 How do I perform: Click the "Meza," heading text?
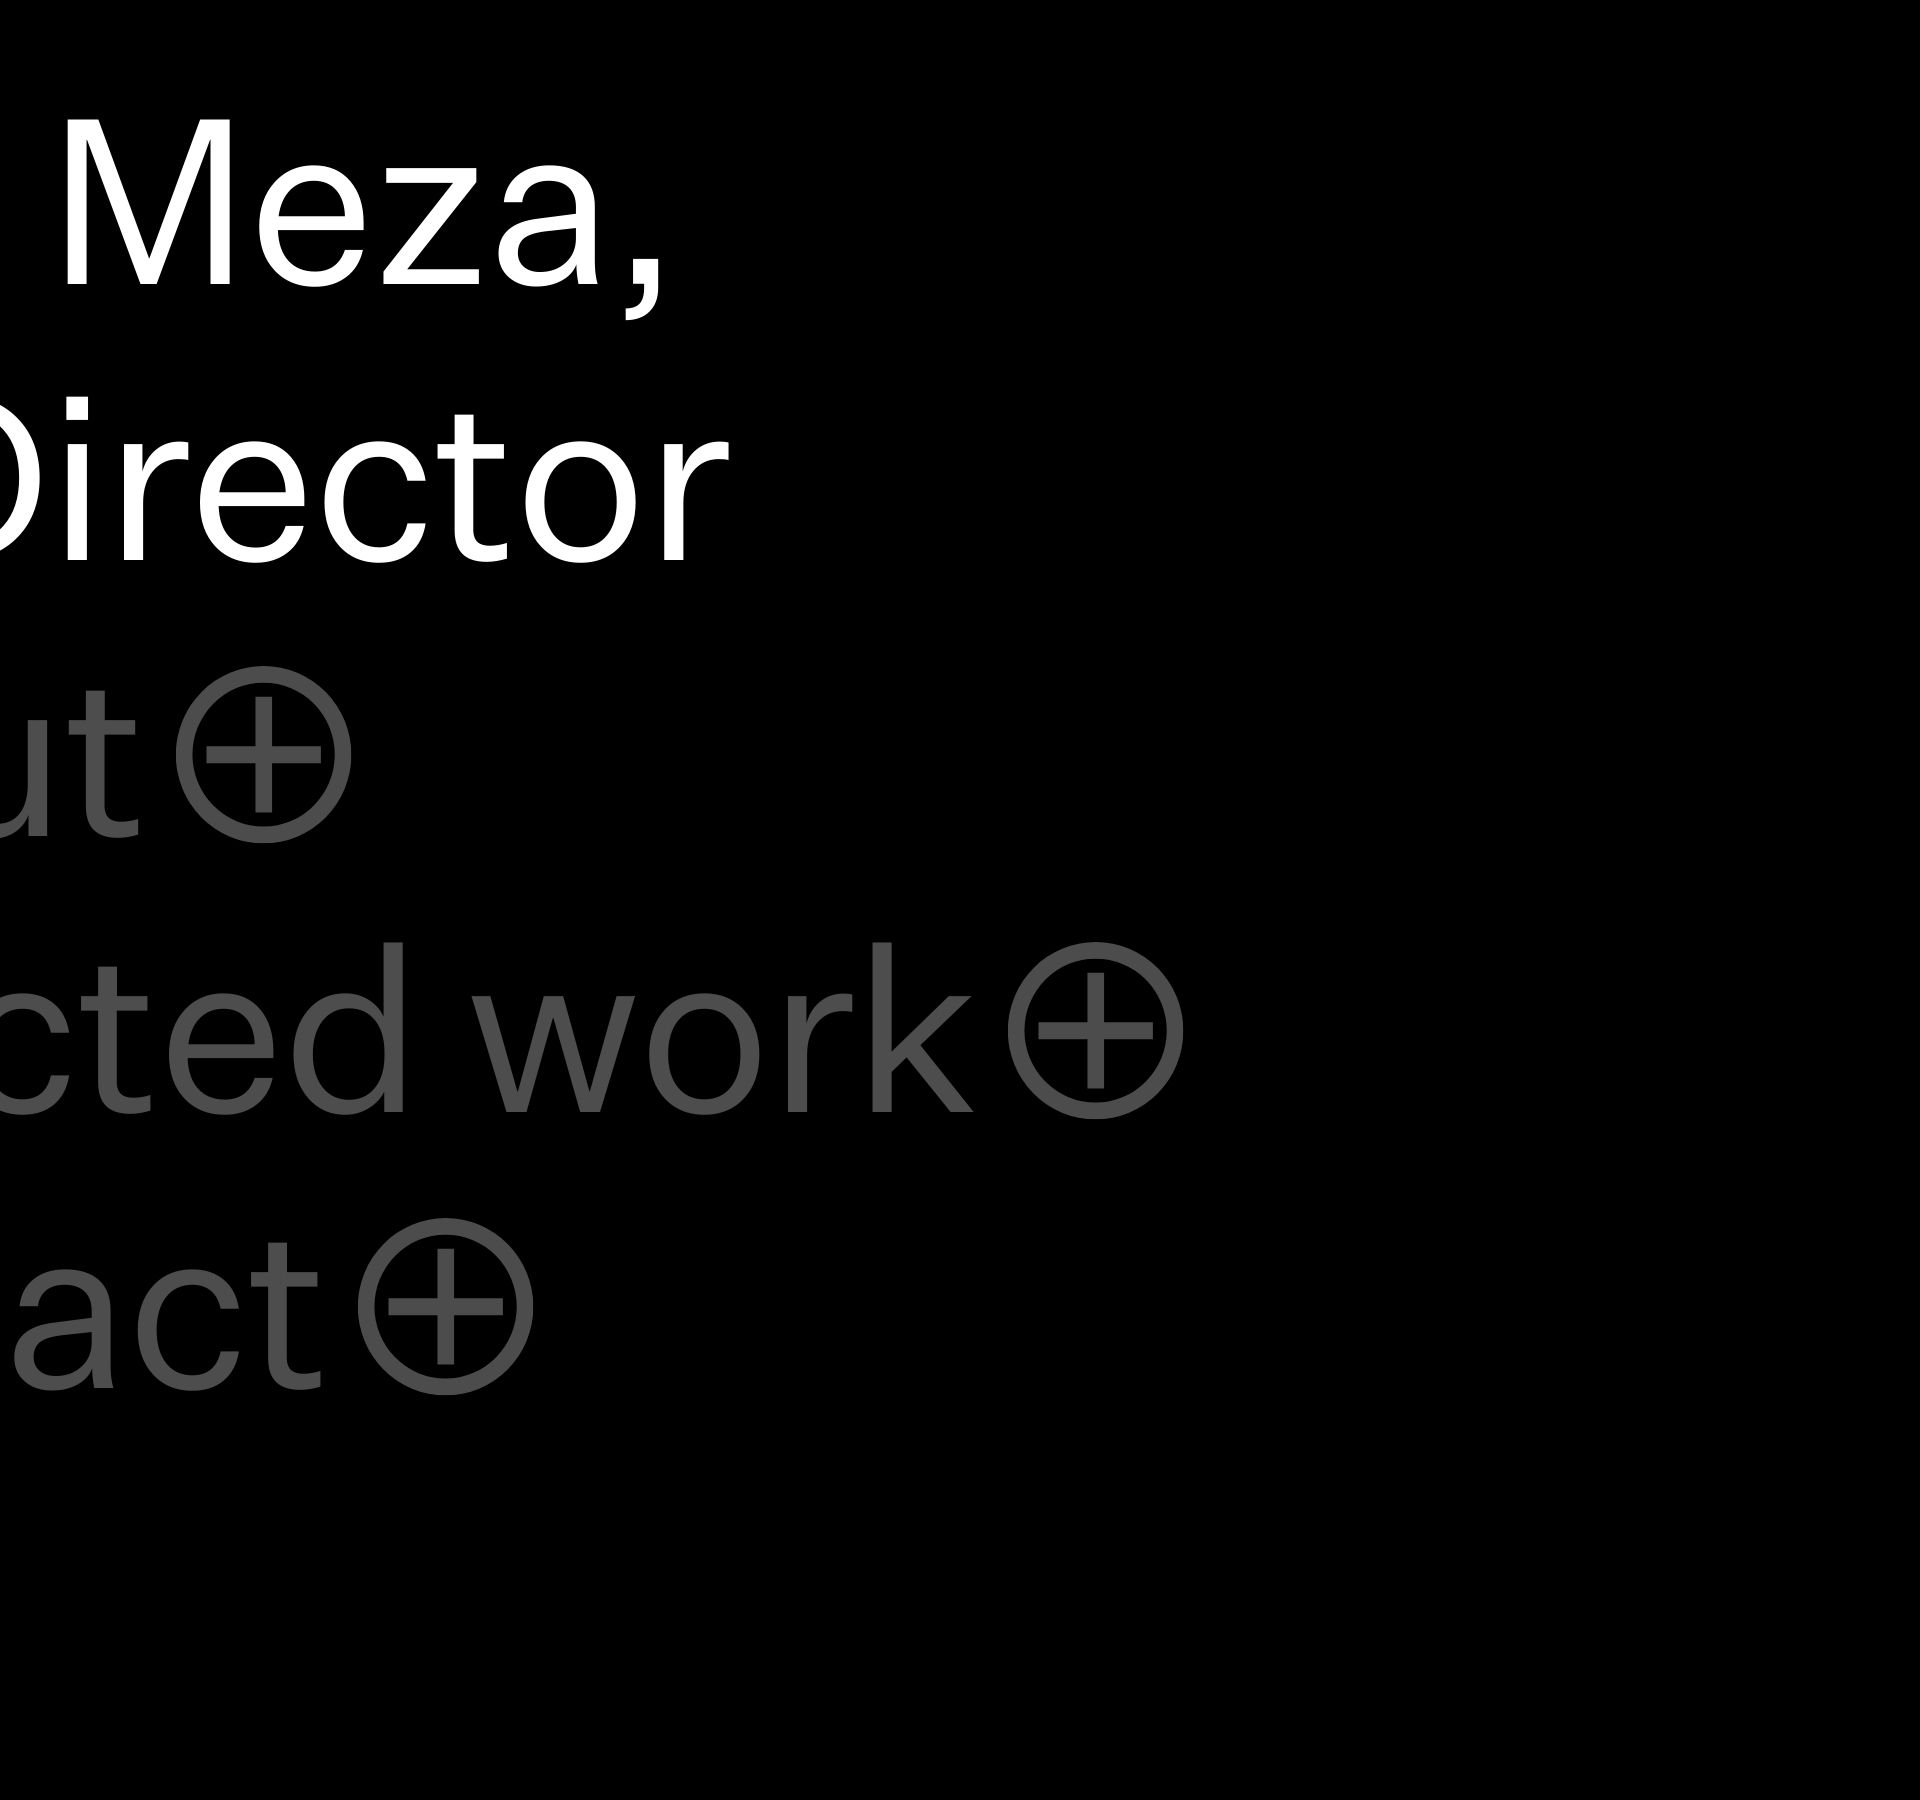(x=360, y=210)
